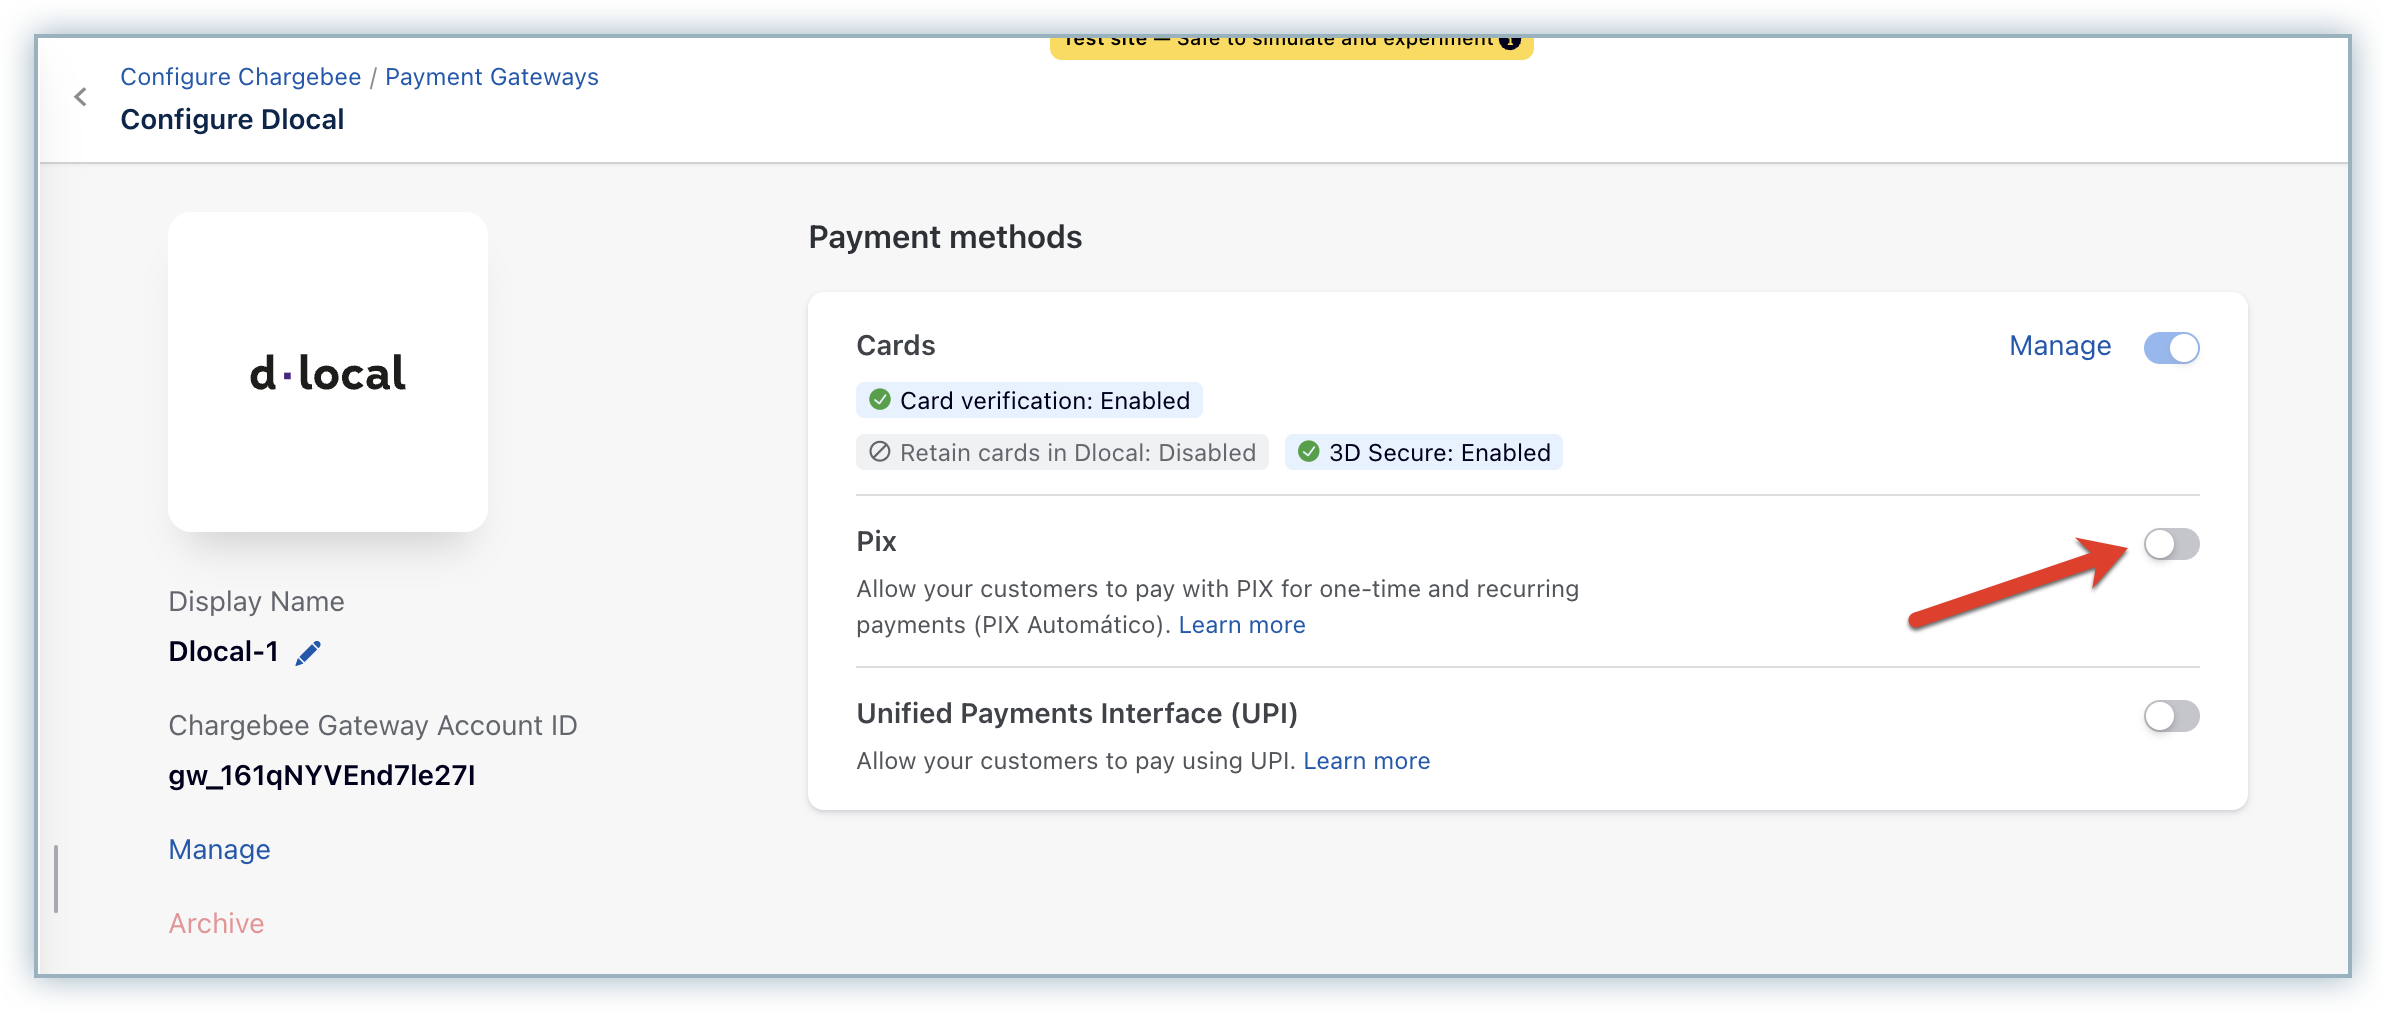
Task: Click the Payment methods heading
Action: pyautogui.click(x=945, y=237)
